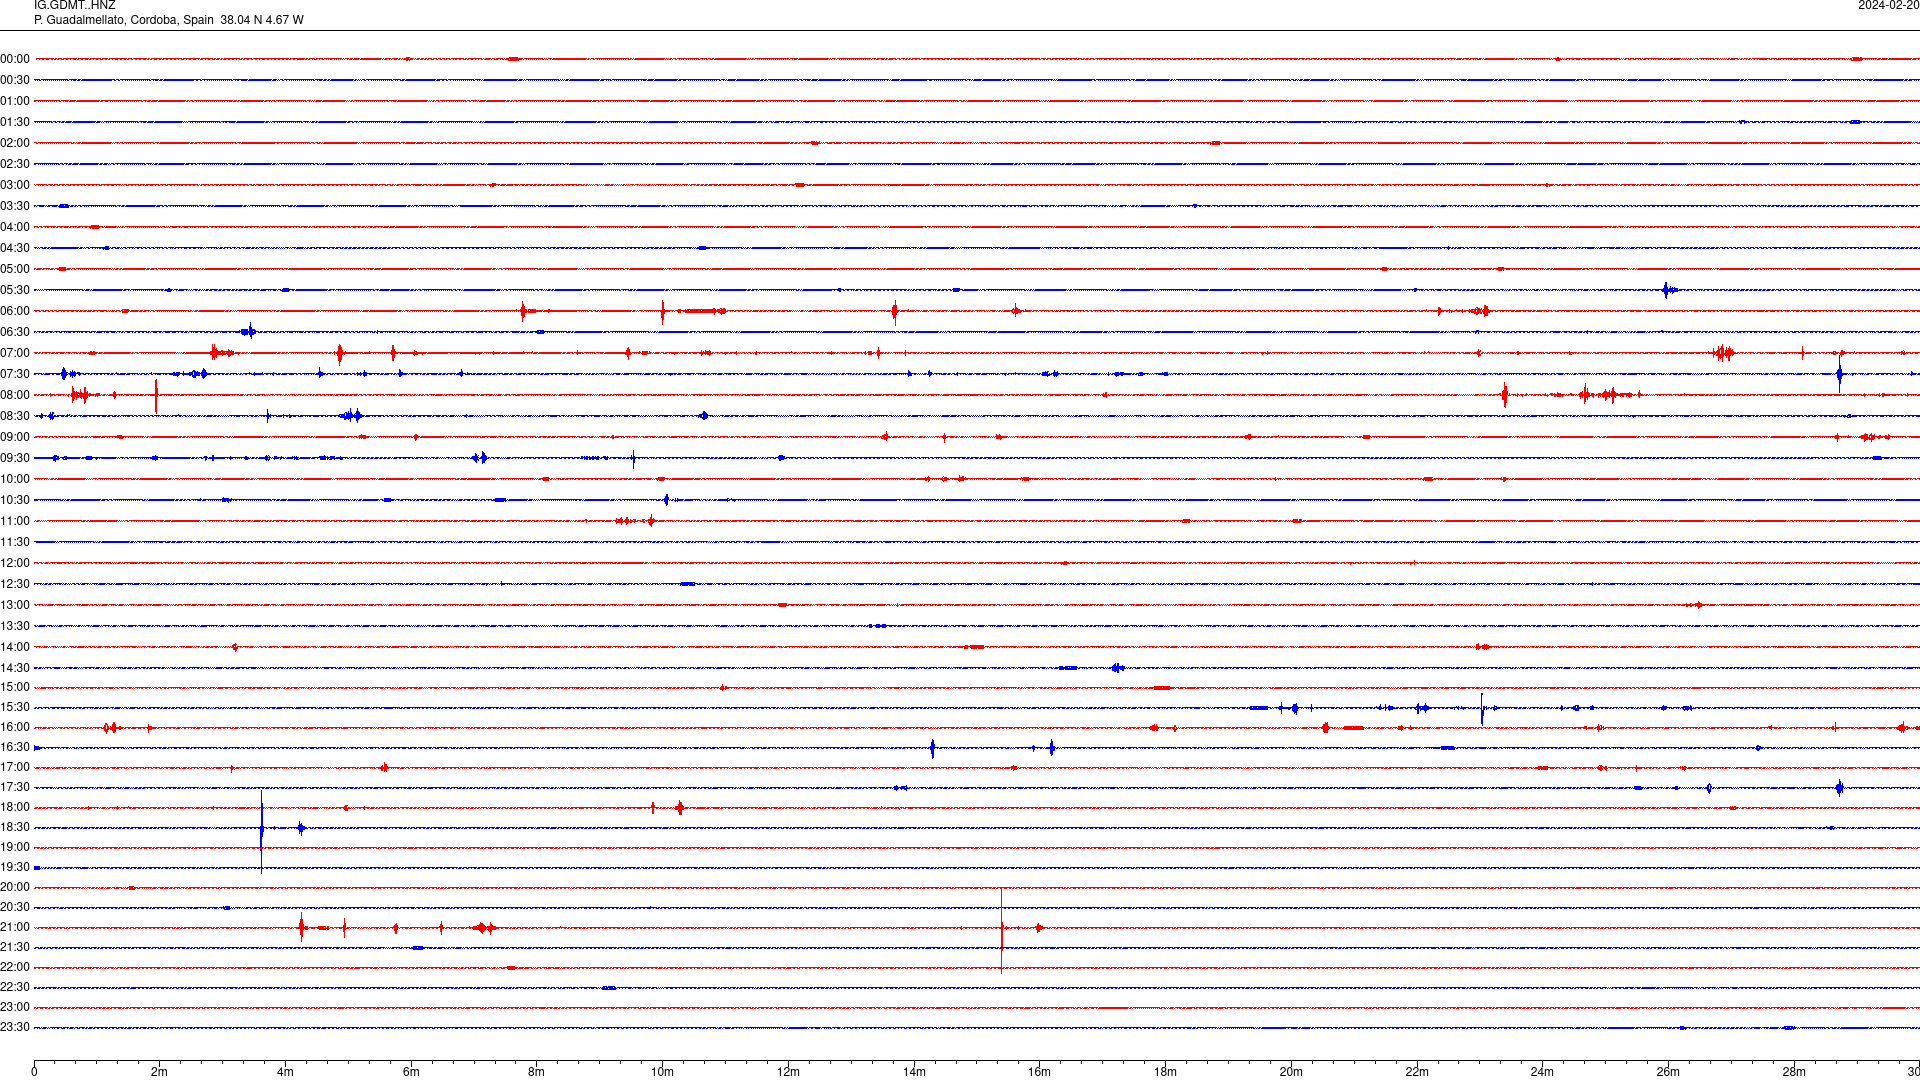Screen dimensions: 1920x1080
Task: Click the 02:30 trace time label
Action: (x=15, y=164)
